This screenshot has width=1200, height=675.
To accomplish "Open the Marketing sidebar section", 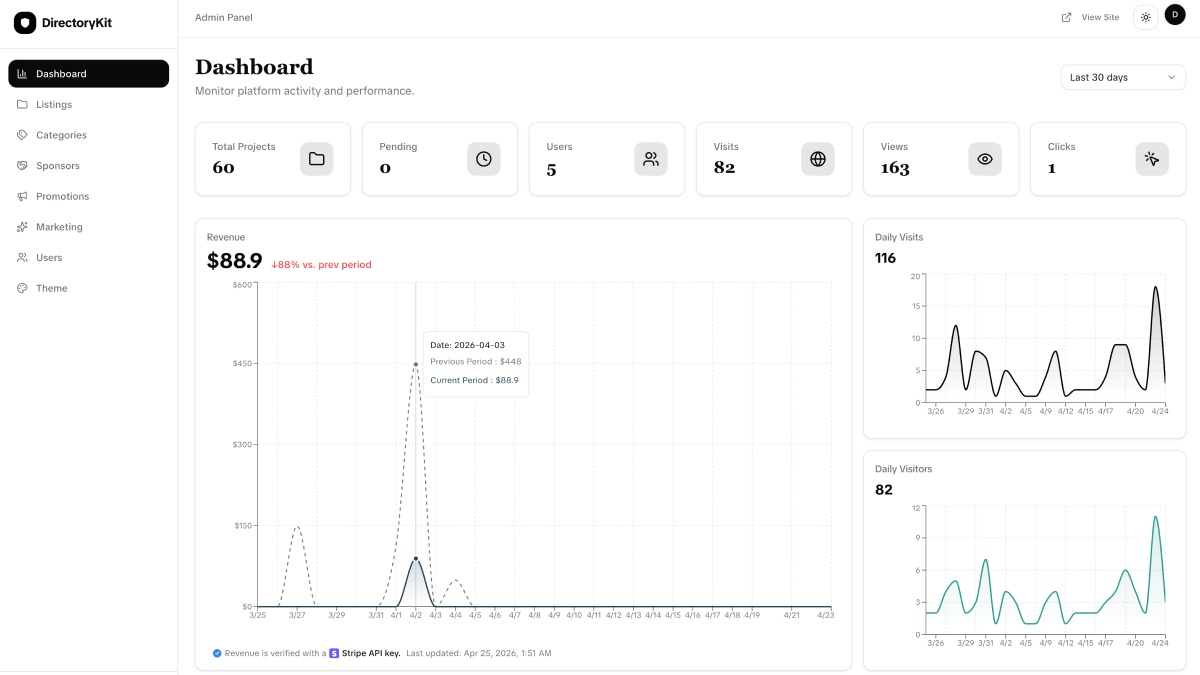I will click(x=59, y=227).
